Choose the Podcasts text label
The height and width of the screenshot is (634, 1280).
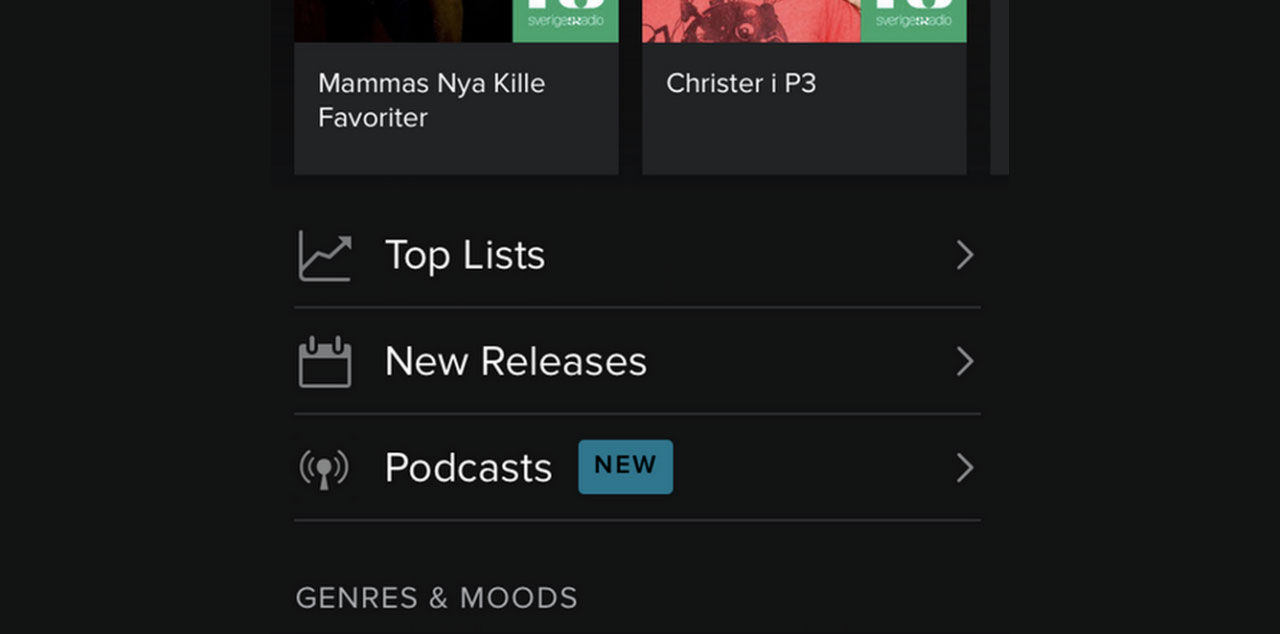tap(468, 468)
